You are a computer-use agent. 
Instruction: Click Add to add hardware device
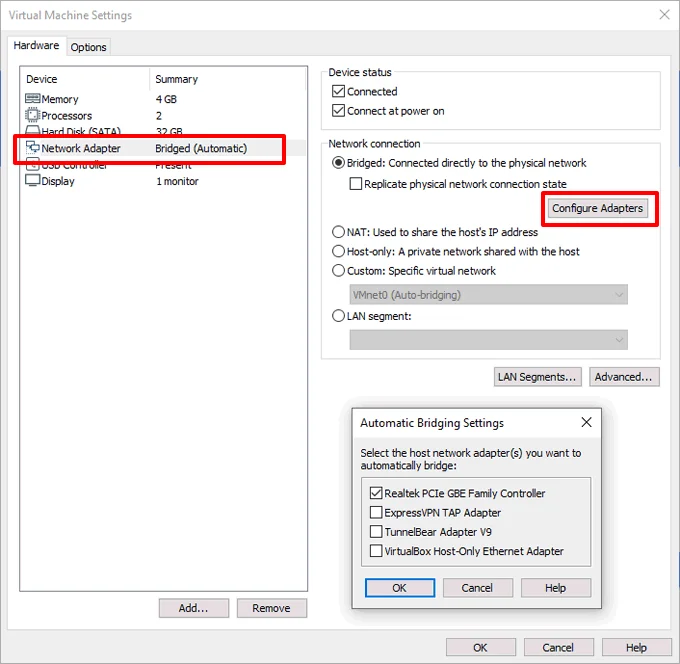point(193,608)
